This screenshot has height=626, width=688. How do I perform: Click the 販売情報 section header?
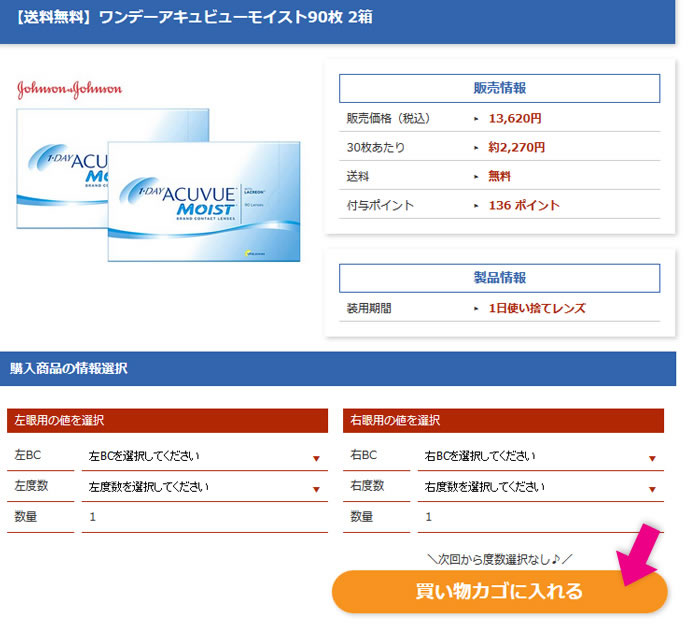pos(499,88)
